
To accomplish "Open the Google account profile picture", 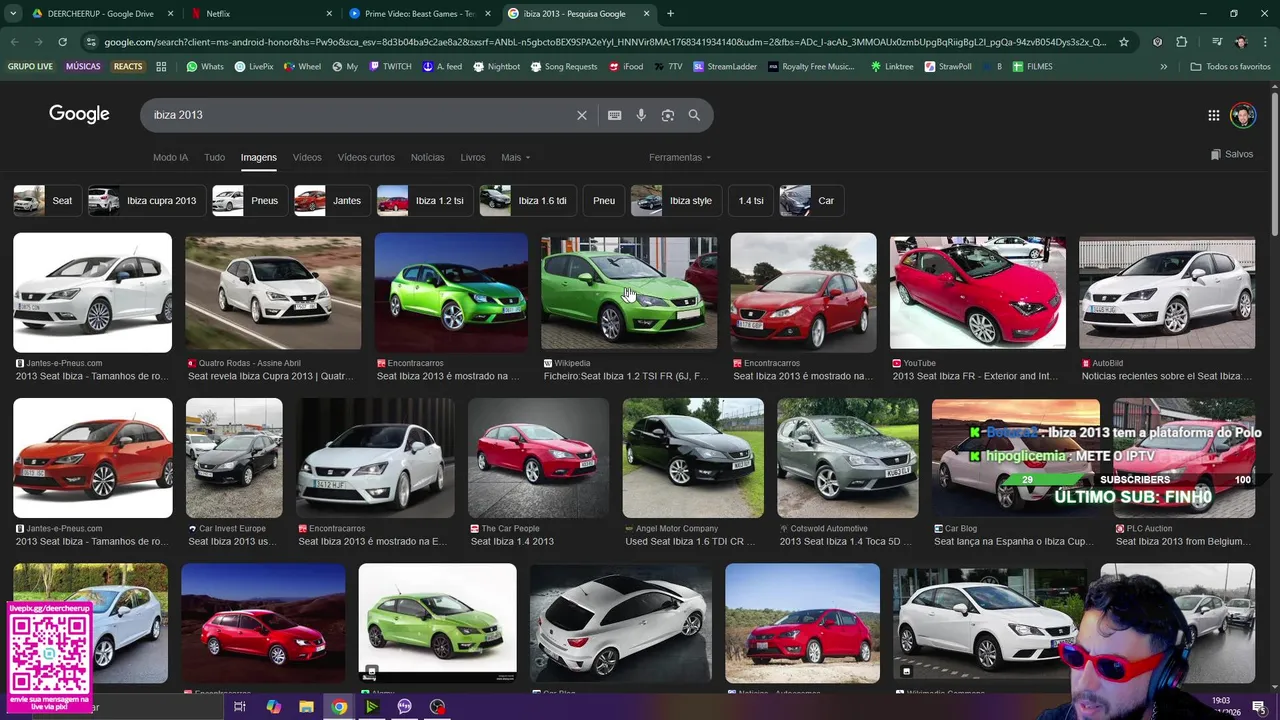I will coord(1242,115).
